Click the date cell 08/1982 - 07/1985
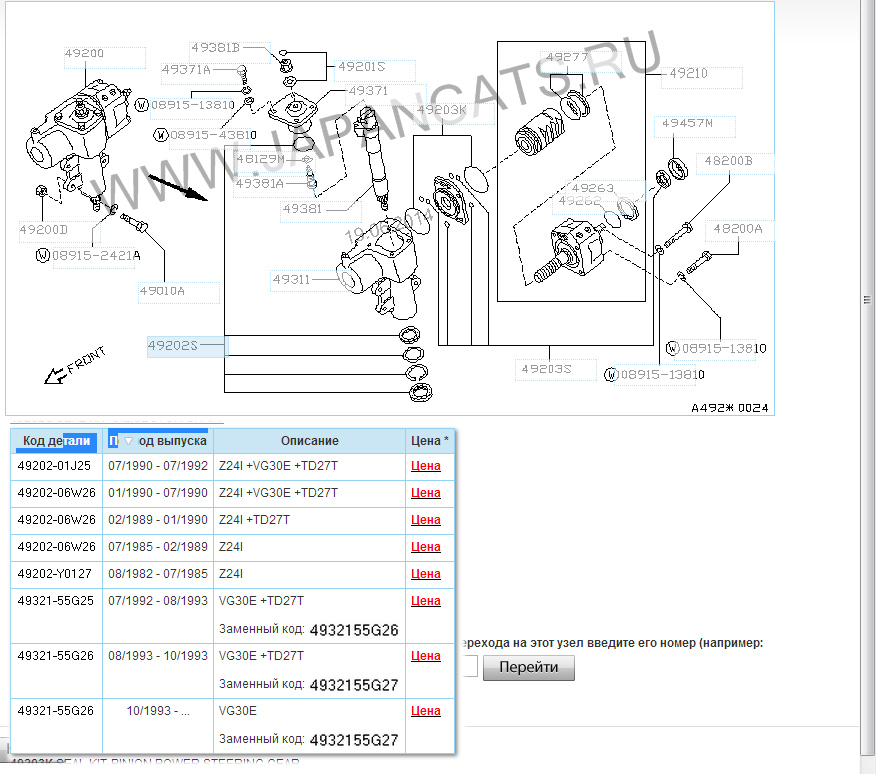The width and height of the screenshot is (876, 774). tap(158, 574)
